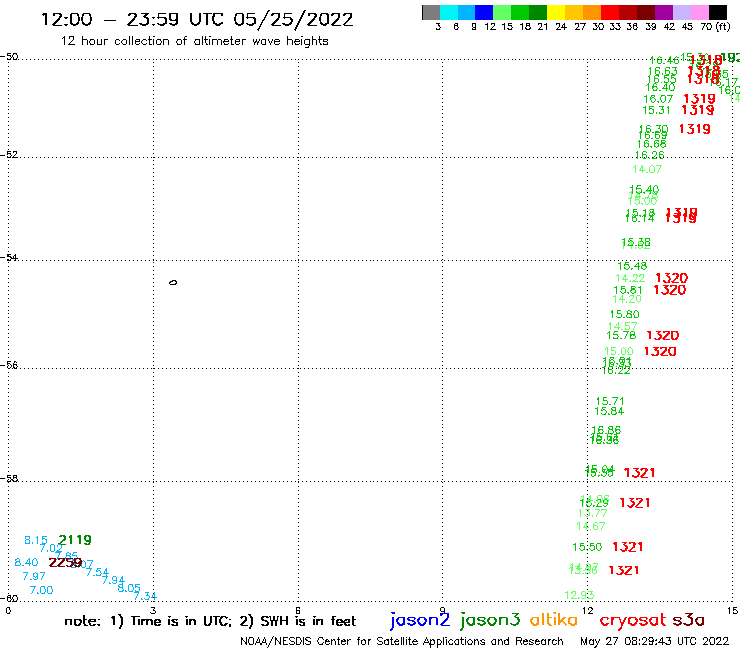Image resolution: width=740 pixels, height=650 pixels.
Task: Click the 'cryosat' satellite legend label
Action: pos(632,620)
